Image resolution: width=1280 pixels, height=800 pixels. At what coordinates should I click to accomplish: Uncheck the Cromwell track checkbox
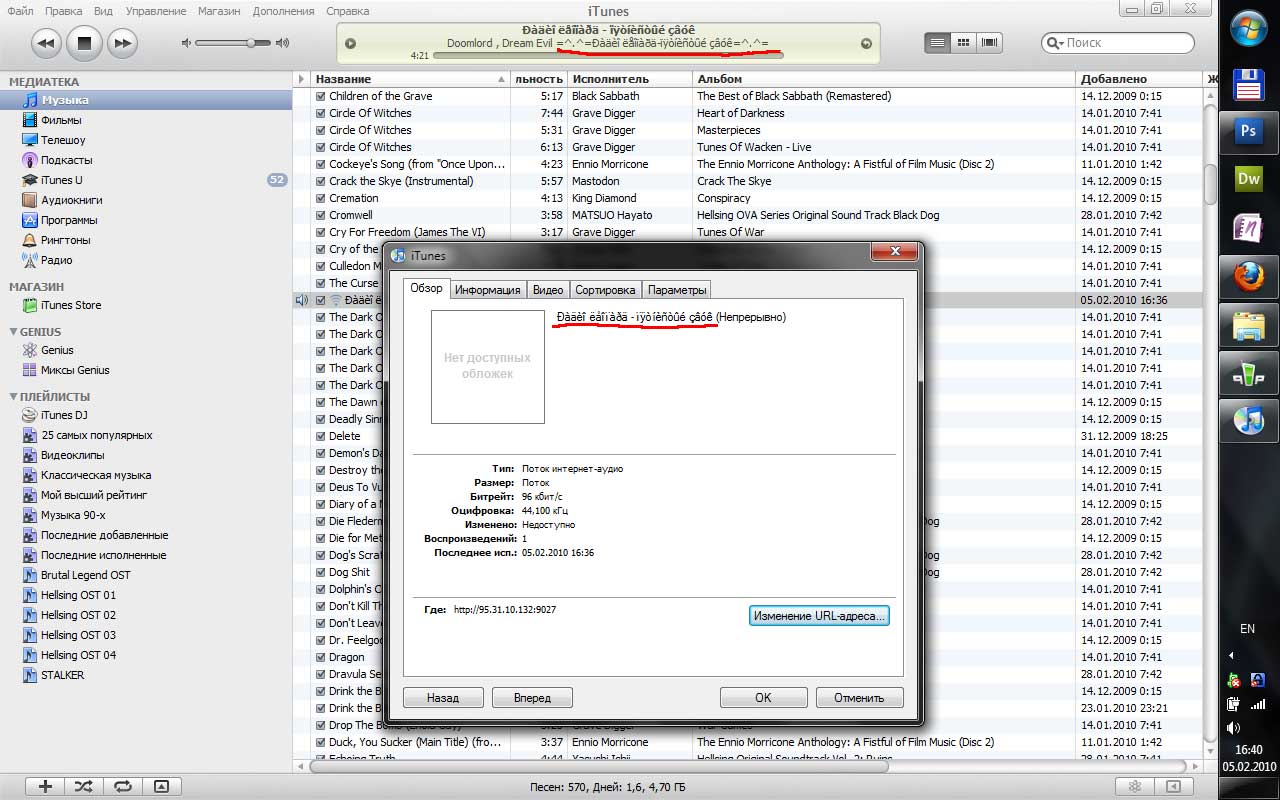pyautogui.click(x=321, y=215)
